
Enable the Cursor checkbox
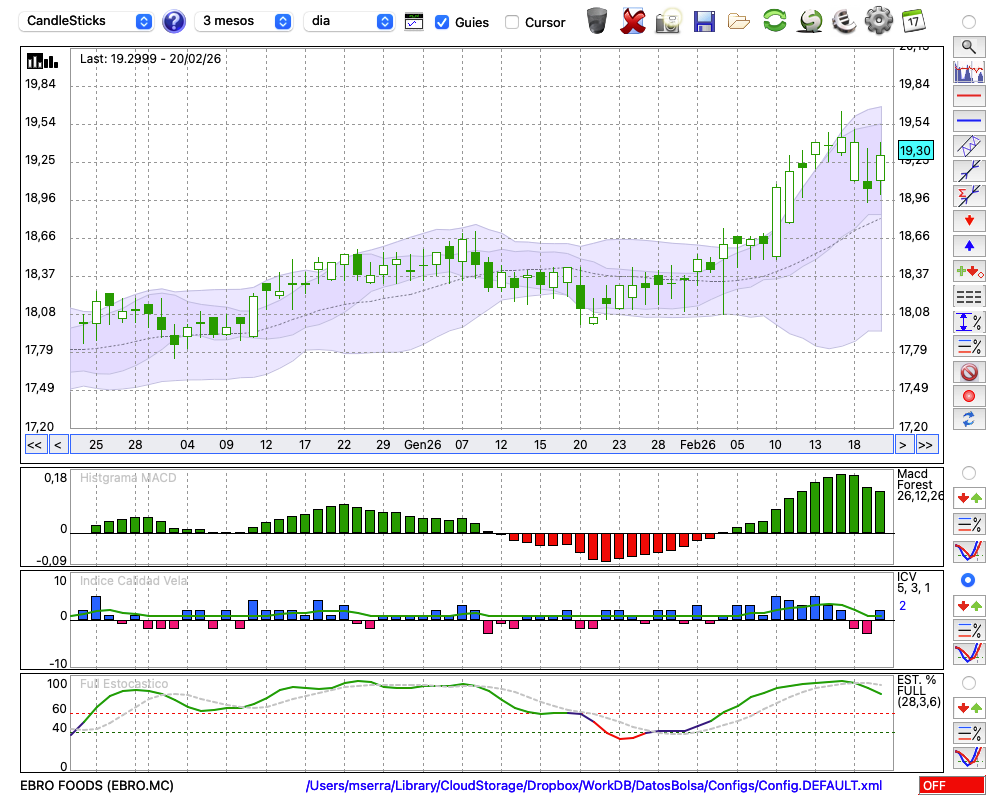point(512,22)
